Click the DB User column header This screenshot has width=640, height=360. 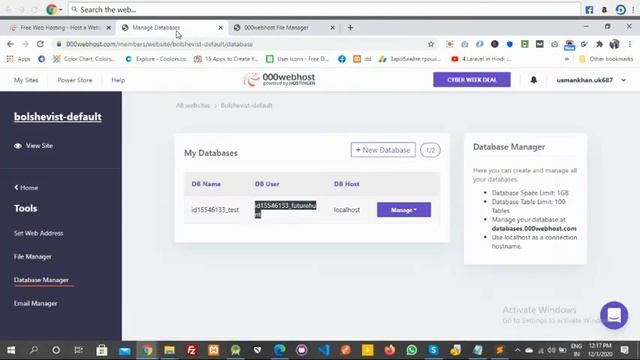267,184
